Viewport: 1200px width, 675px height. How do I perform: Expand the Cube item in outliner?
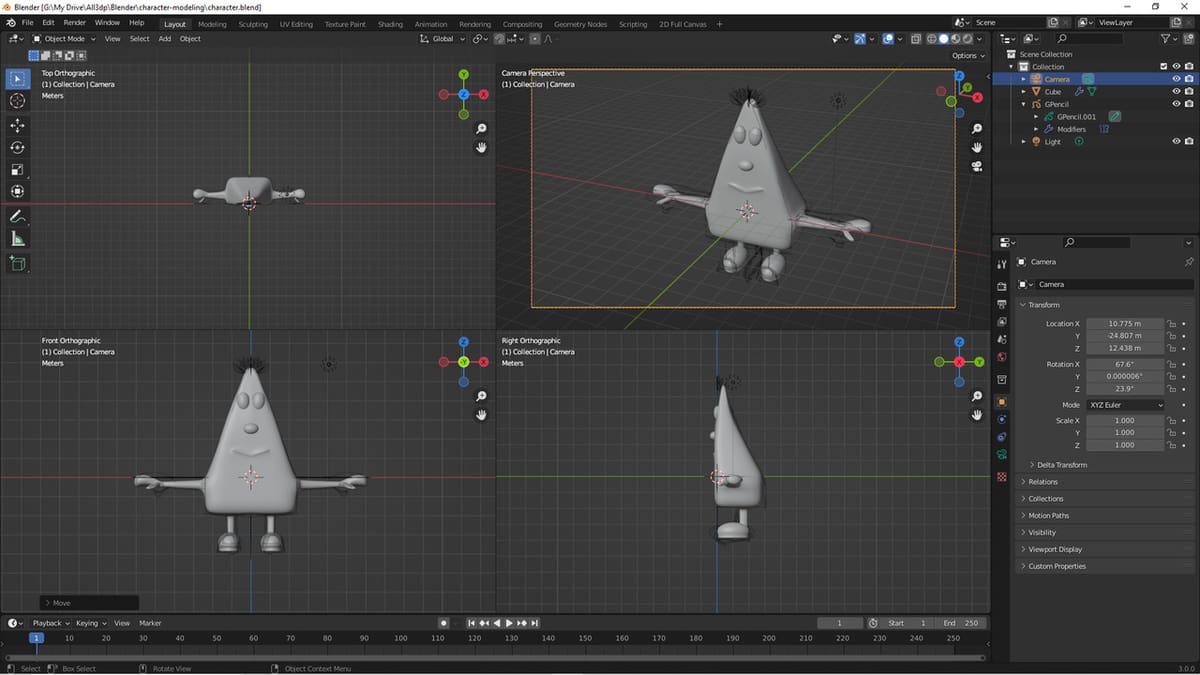1023,92
